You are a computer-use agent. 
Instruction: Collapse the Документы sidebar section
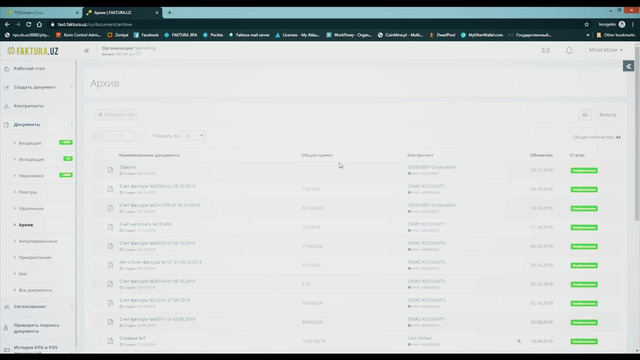click(38, 124)
